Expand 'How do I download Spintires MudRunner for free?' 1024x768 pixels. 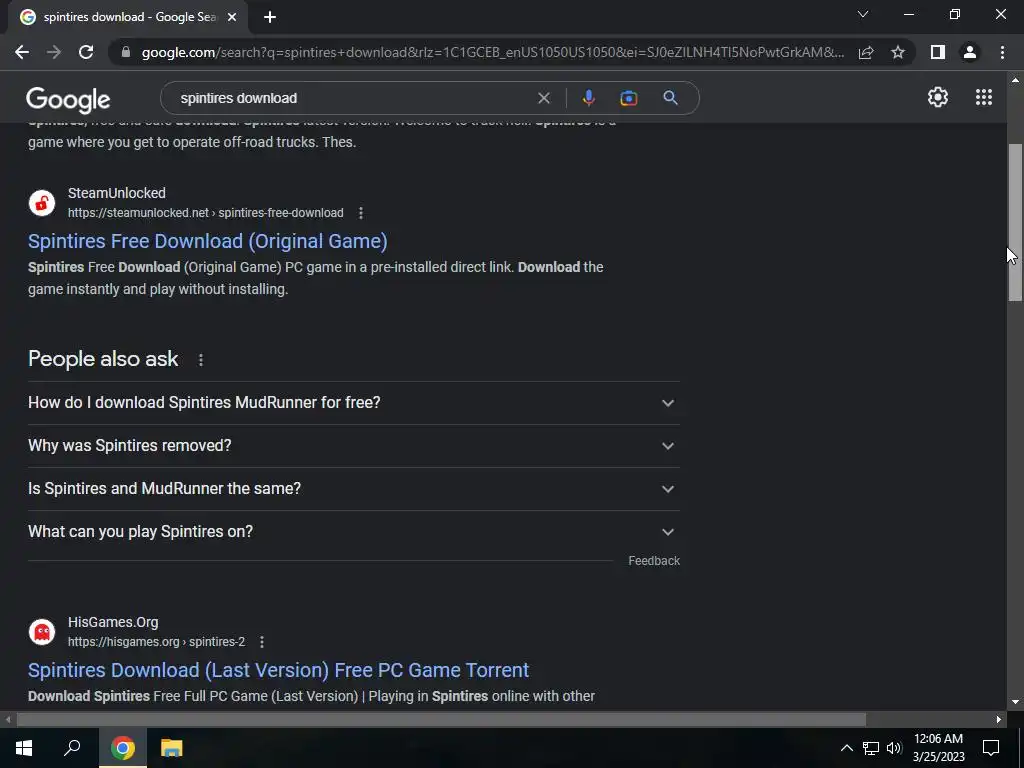coord(354,403)
